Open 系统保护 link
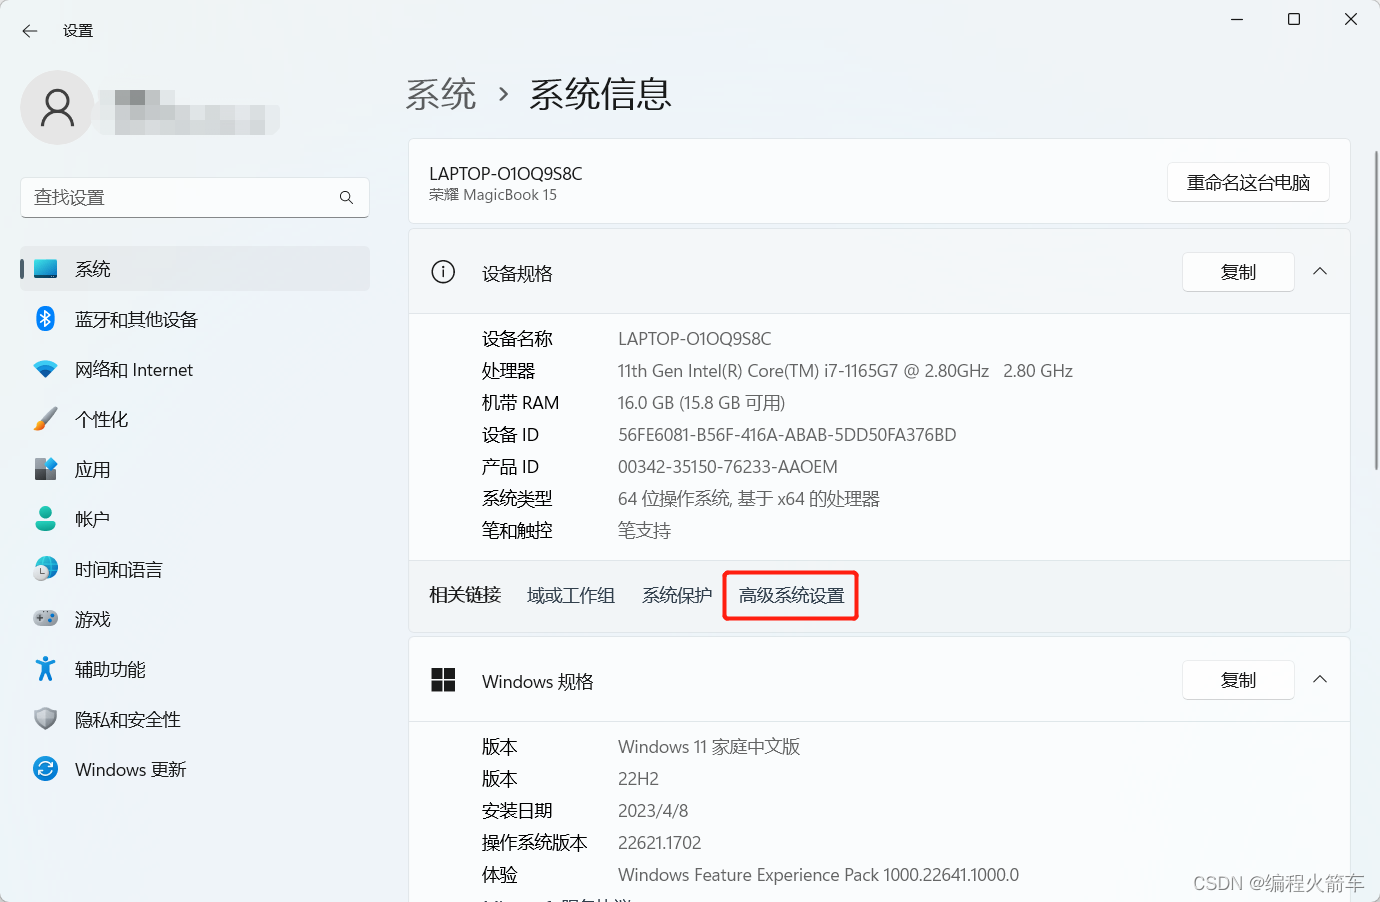 tap(677, 596)
